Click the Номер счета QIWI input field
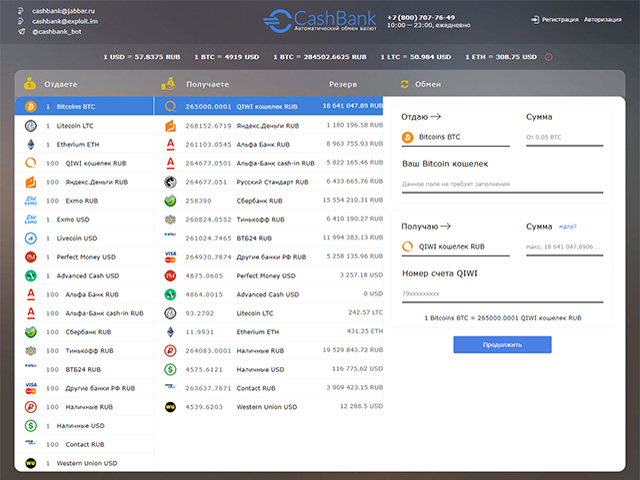 coord(502,294)
